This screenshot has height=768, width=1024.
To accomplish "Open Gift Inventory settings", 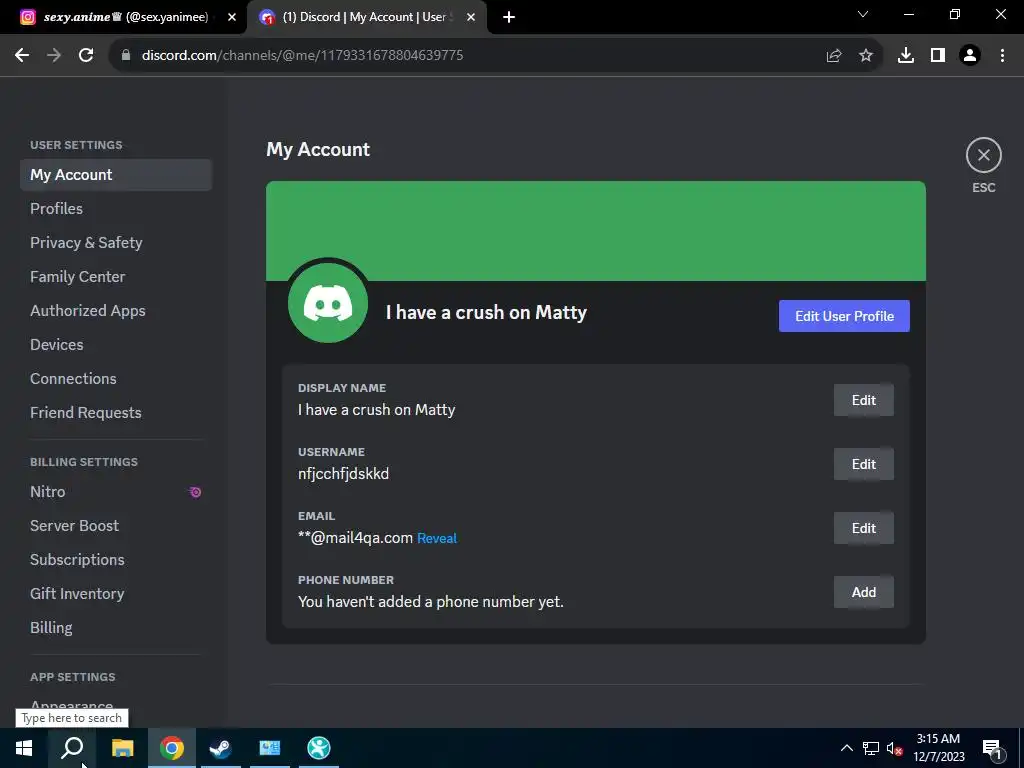I will pos(116,594).
